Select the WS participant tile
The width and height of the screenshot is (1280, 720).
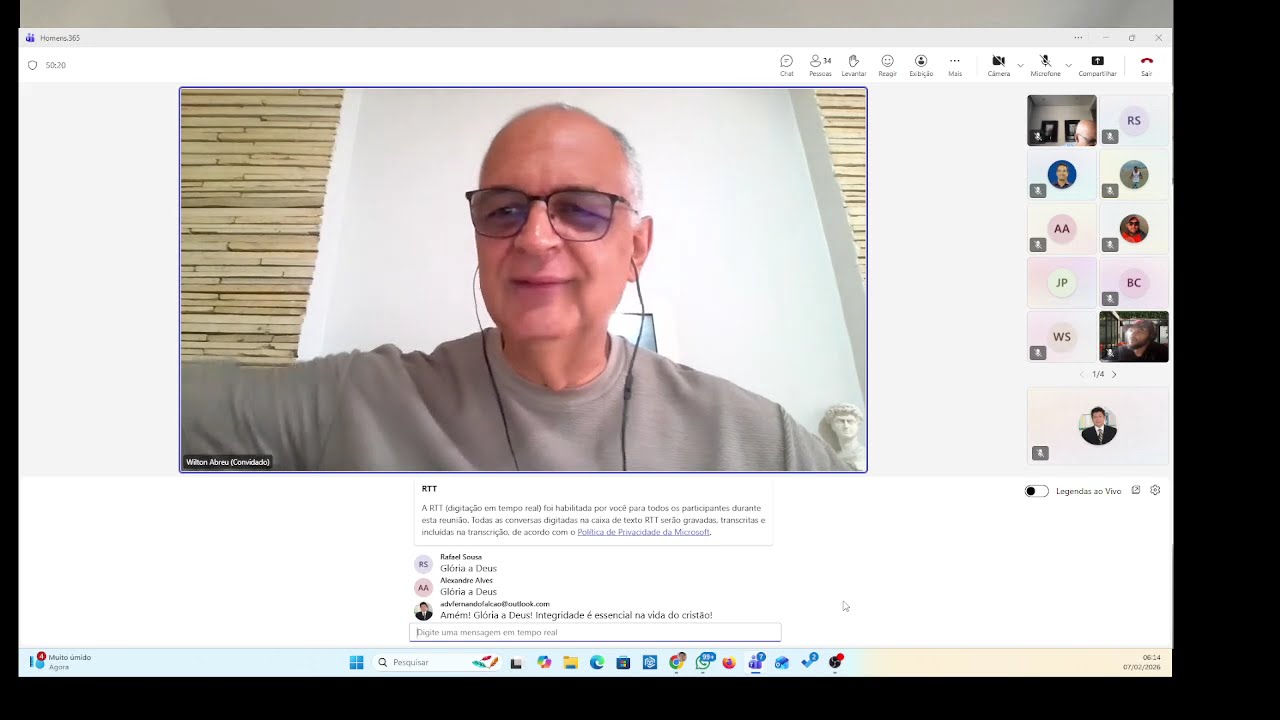point(1062,337)
